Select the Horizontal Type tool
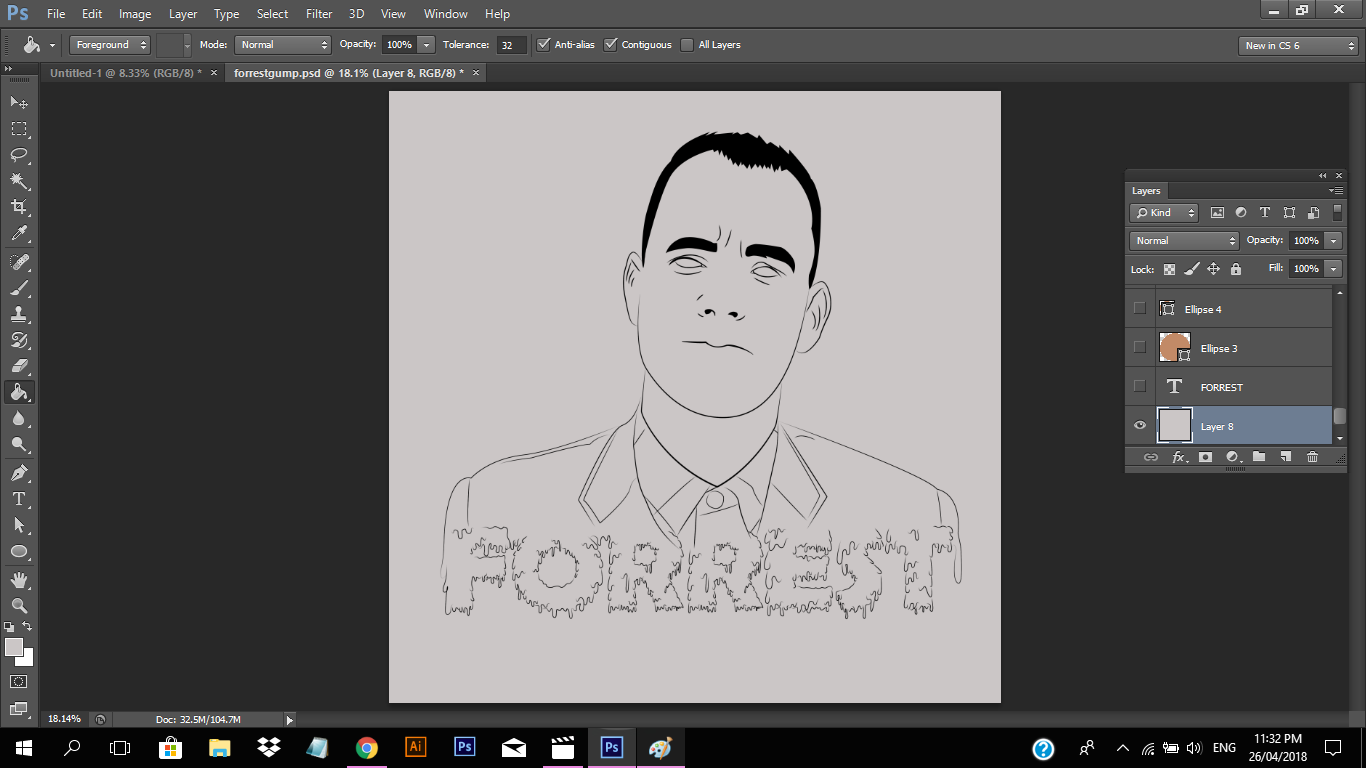 (x=19, y=497)
